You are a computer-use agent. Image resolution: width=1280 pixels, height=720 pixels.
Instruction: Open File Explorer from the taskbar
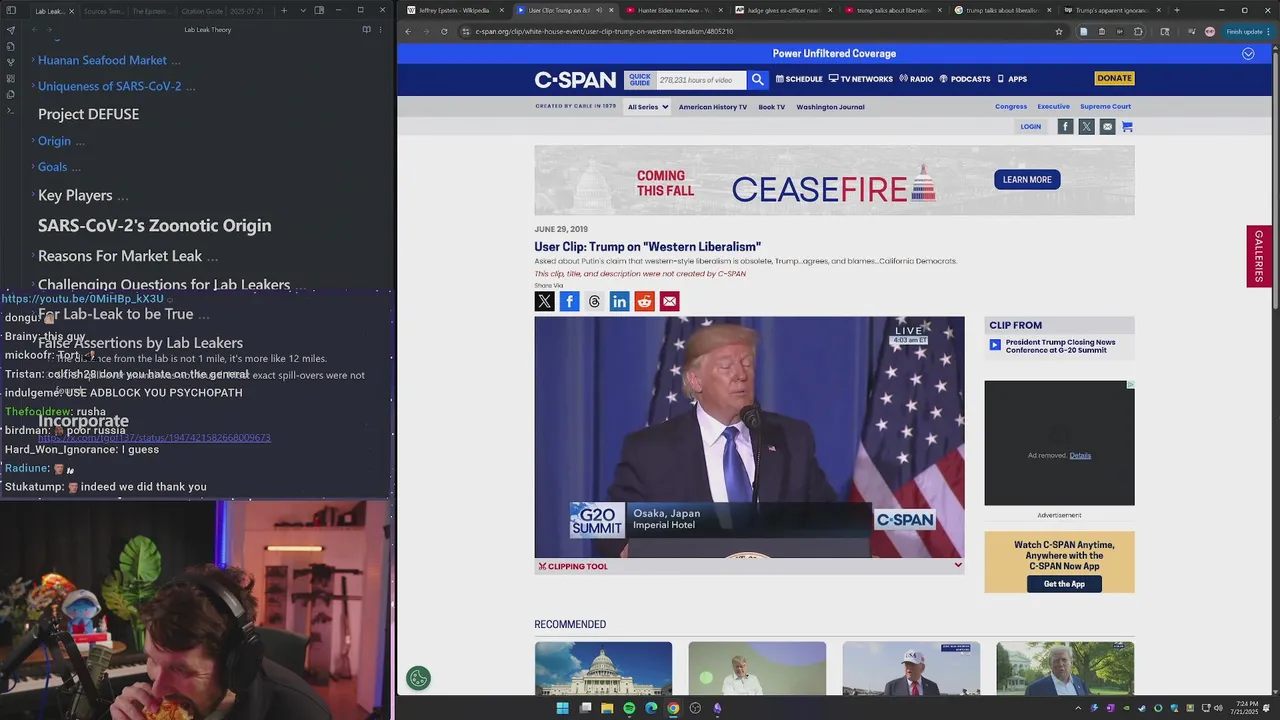click(x=607, y=708)
